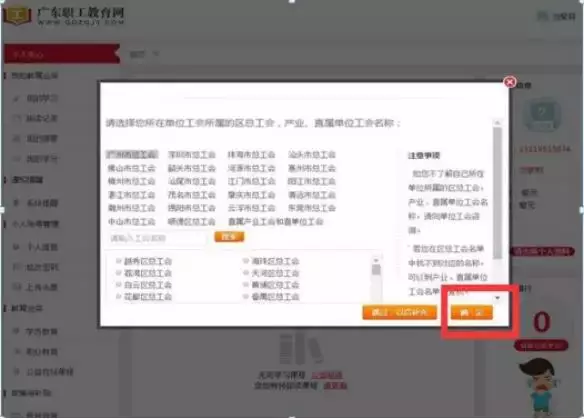Choose 深圳市总工会 from the city list
The image size is (584, 419).
click(192, 155)
